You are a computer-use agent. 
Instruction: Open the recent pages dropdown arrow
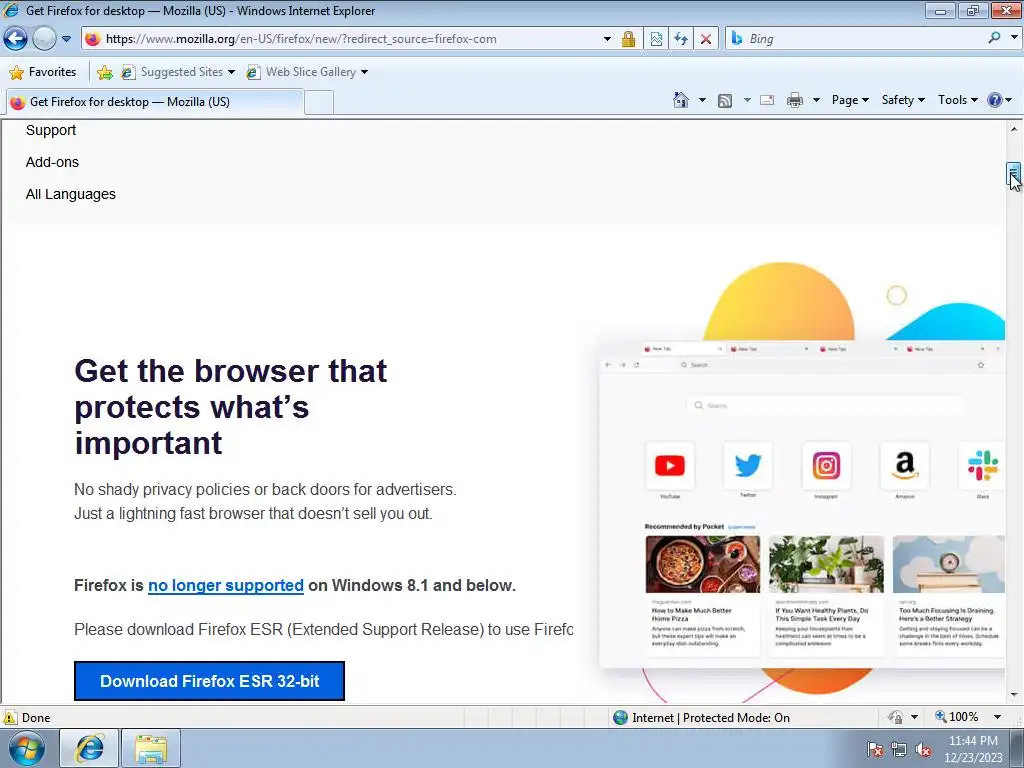[67, 39]
